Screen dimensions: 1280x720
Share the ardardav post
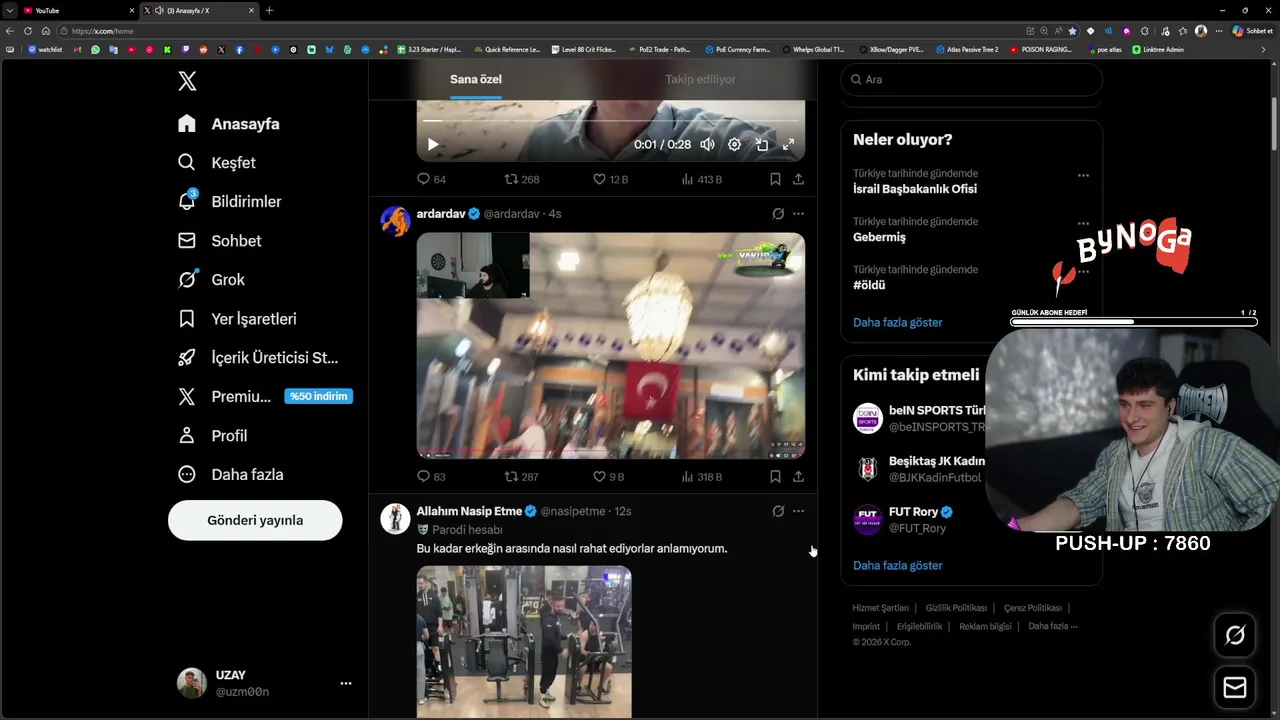[x=798, y=477]
